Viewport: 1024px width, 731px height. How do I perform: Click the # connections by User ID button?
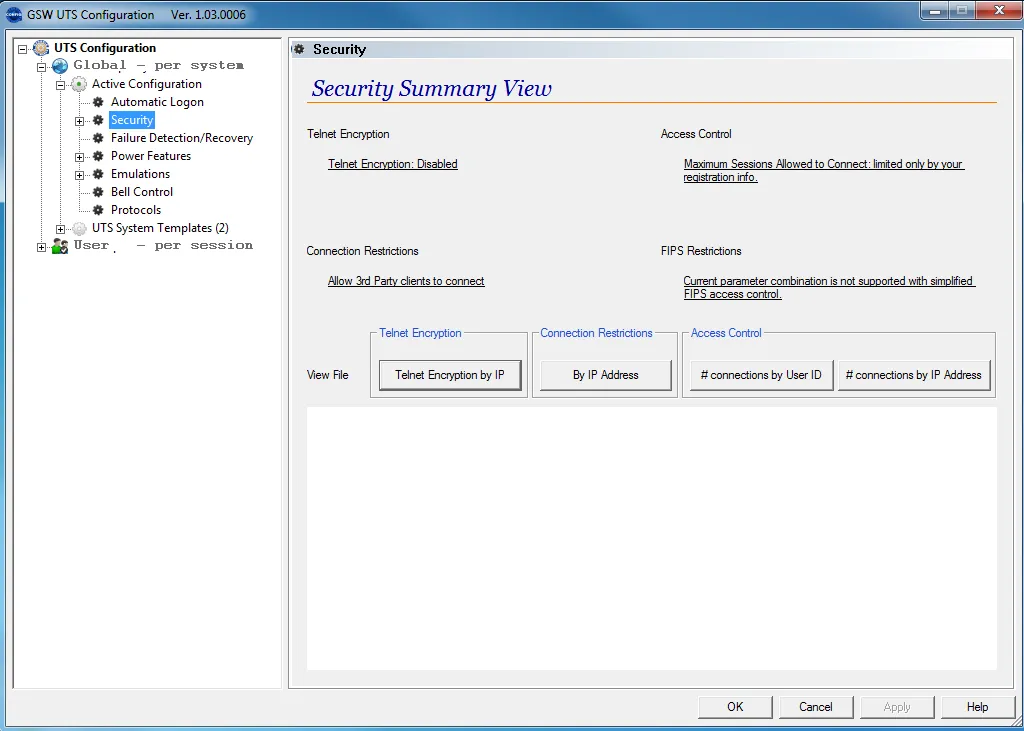click(761, 375)
